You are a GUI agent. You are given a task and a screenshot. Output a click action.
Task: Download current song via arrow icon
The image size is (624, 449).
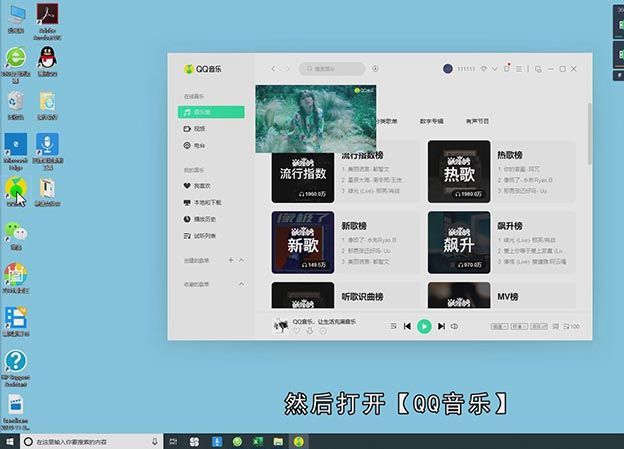[x=310, y=331]
